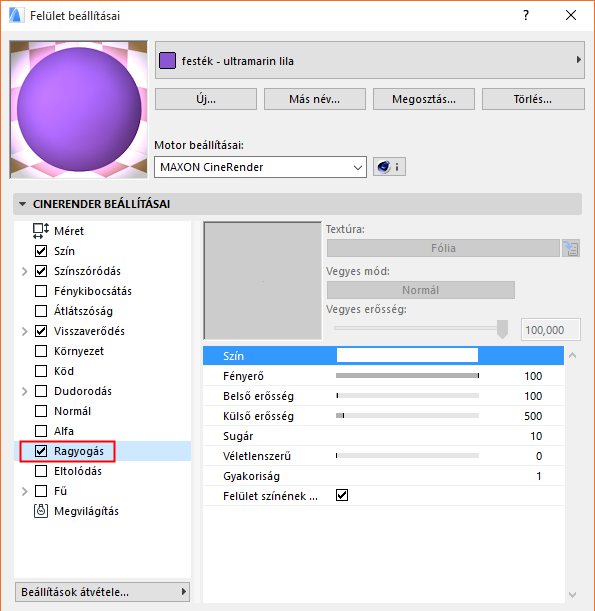The image size is (595, 611).
Task: Open the MAXON CineRender engine dropdown
Action: pos(260,167)
